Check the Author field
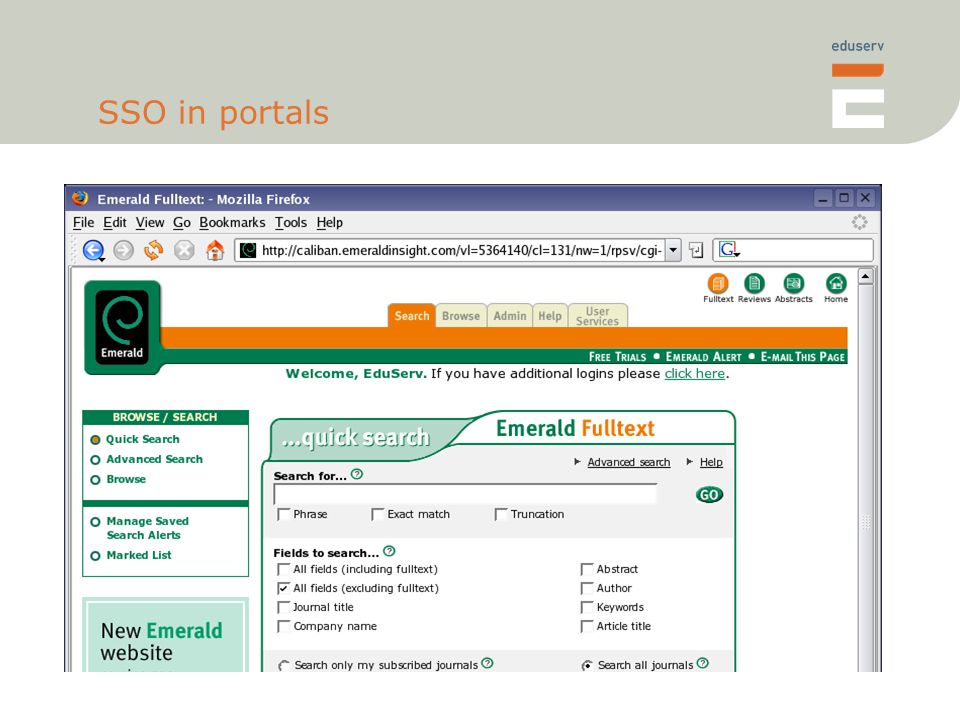Screen dimensions: 960x720 click(x=587, y=588)
